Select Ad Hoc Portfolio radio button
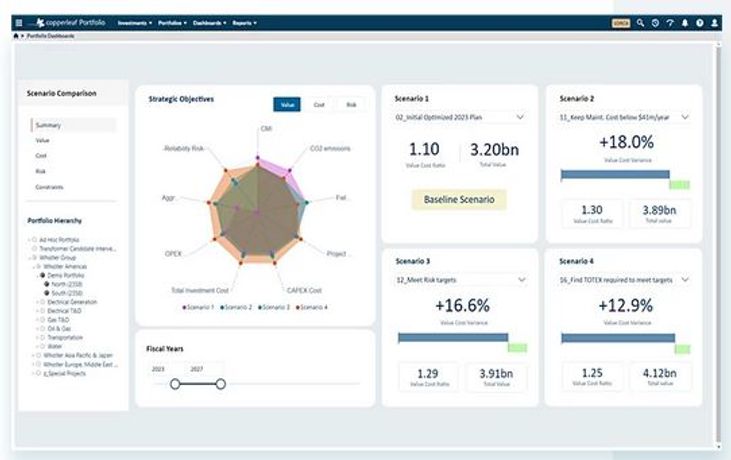The width and height of the screenshot is (731, 460). tap(34, 240)
